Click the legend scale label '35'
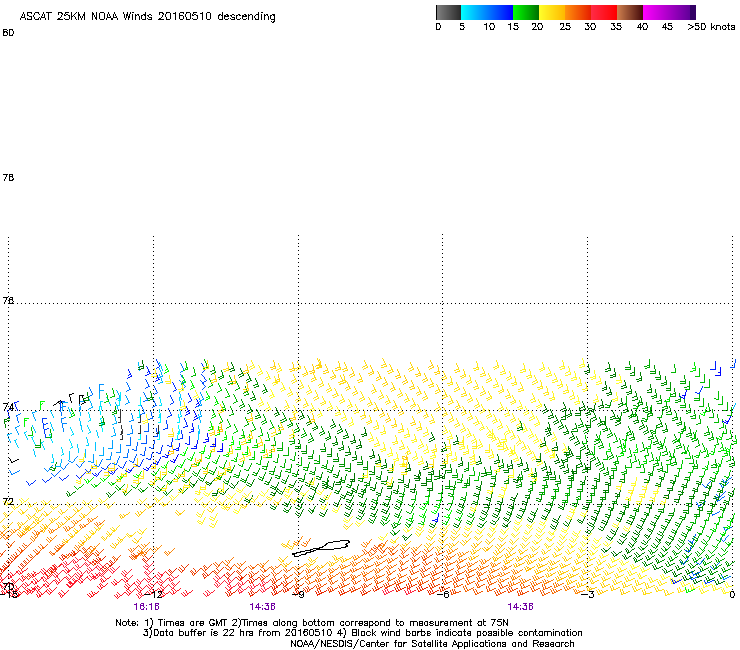The width and height of the screenshot is (740, 650). pyautogui.click(x=616, y=27)
